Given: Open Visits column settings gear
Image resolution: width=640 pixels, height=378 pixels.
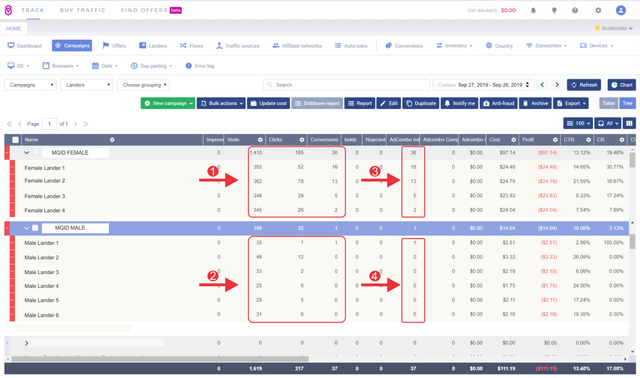Looking at the screenshot, I should coord(260,140).
